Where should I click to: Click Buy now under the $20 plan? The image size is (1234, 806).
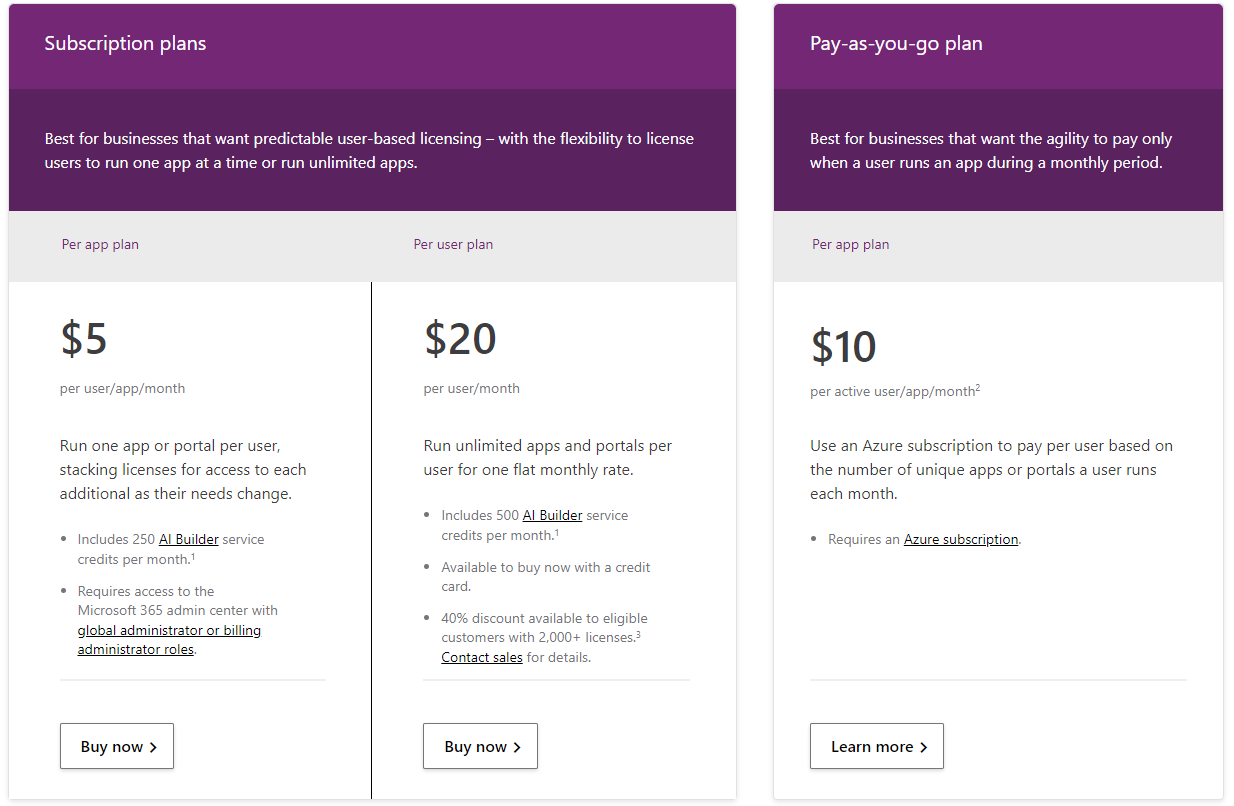click(x=480, y=746)
